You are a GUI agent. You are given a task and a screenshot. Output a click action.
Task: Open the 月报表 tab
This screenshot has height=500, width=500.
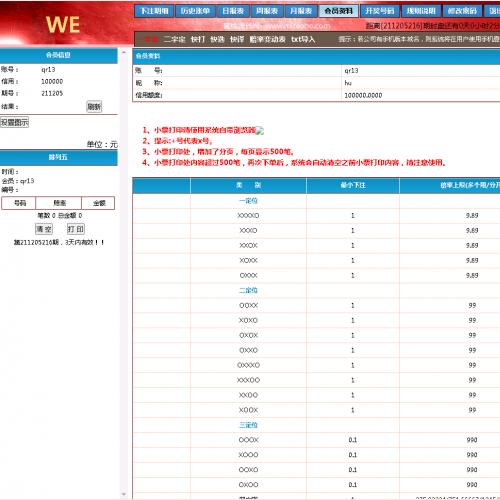coord(301,11)
